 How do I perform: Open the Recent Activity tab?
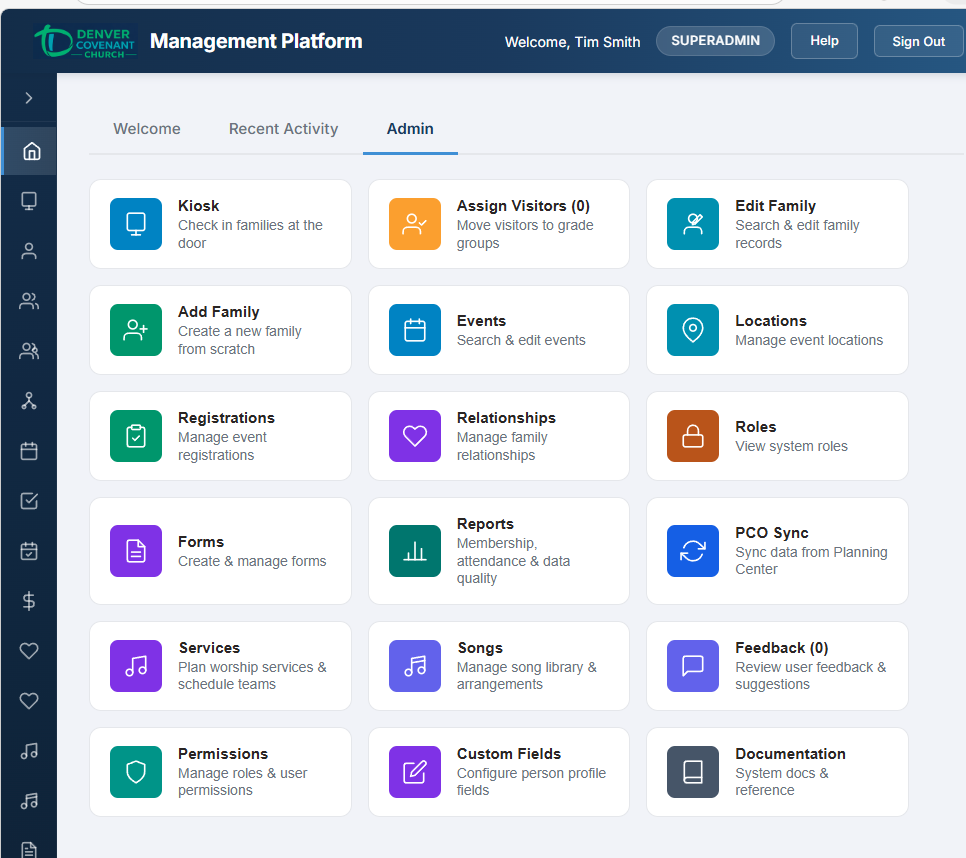(283, 128)
